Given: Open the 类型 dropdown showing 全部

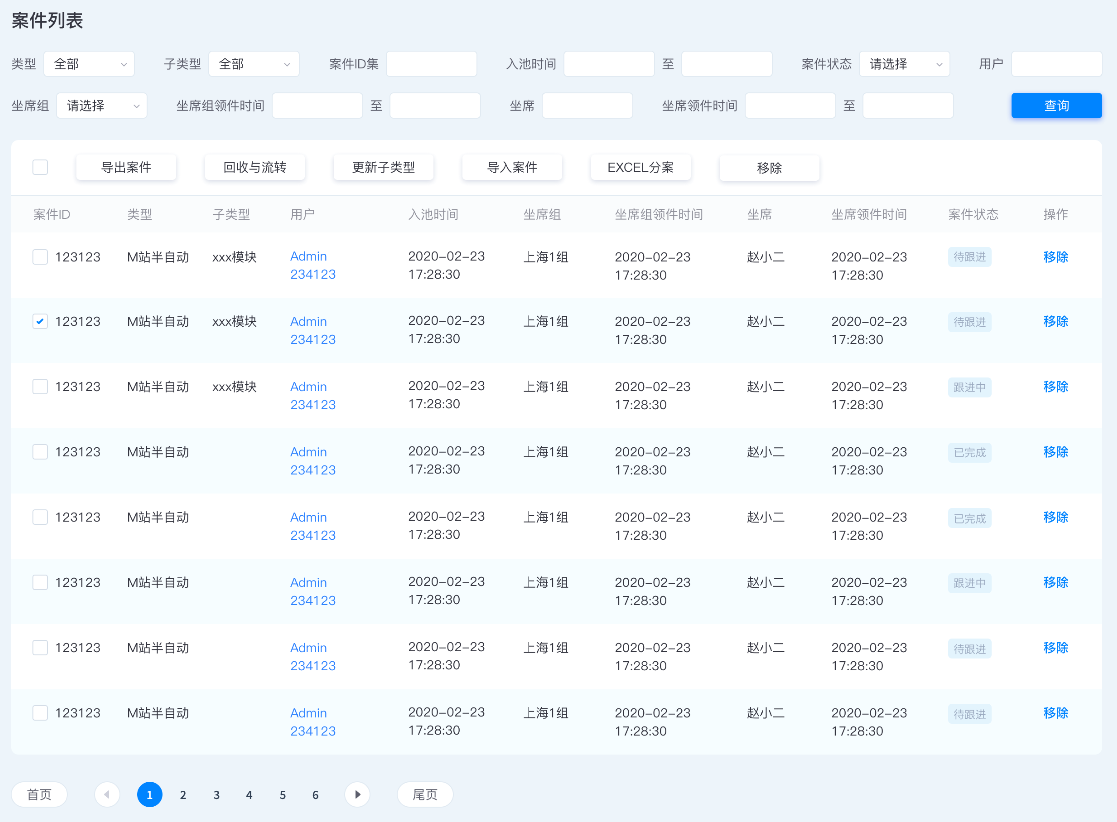Looking at the screenshot, I should tap(89, 64).
